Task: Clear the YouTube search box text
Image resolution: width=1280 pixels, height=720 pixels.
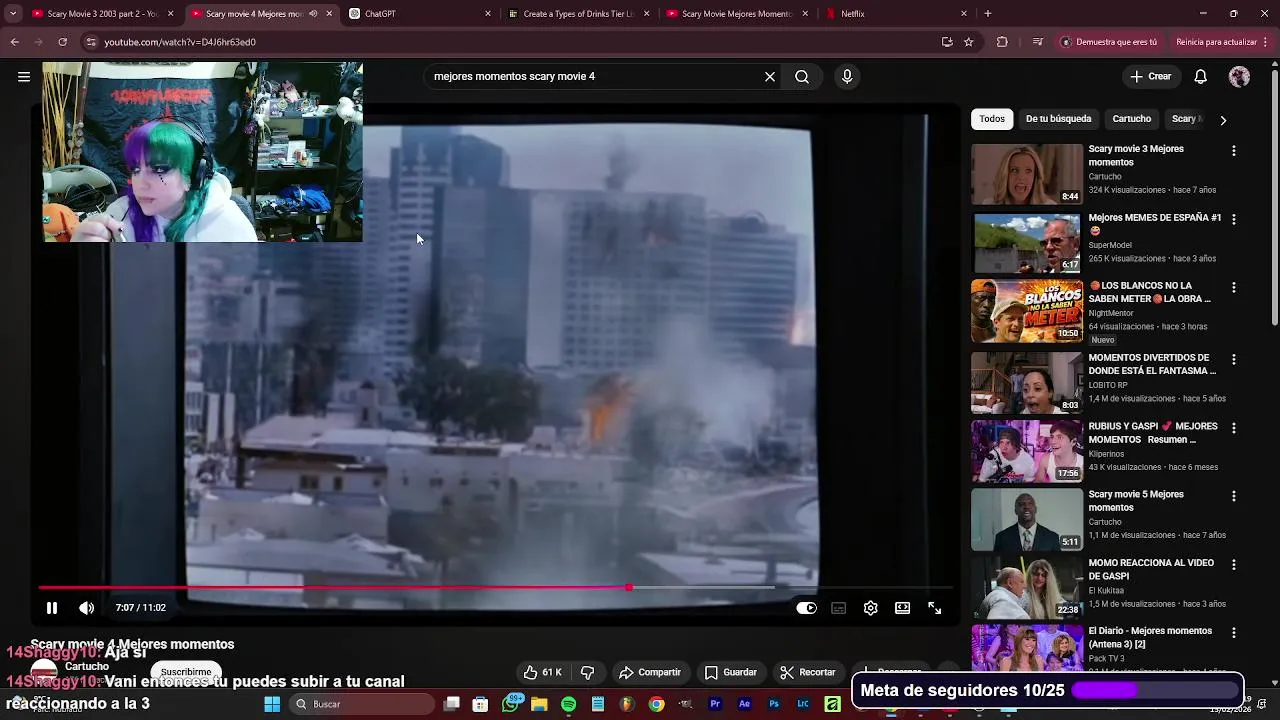Action: pyautogui.click(x=770, y=76)
